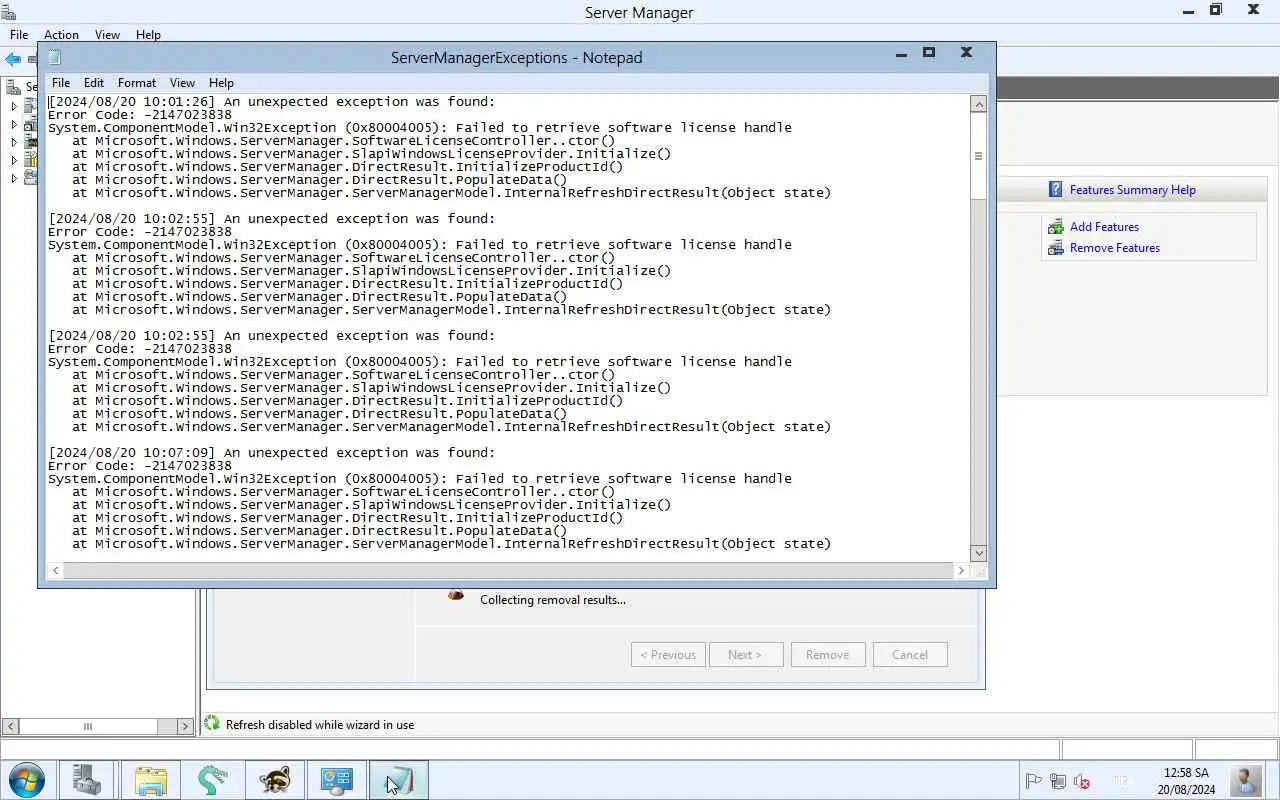Click the Previous button in wizard
This screenshot has width=1280, height=800.
click(x=668, y=655)
